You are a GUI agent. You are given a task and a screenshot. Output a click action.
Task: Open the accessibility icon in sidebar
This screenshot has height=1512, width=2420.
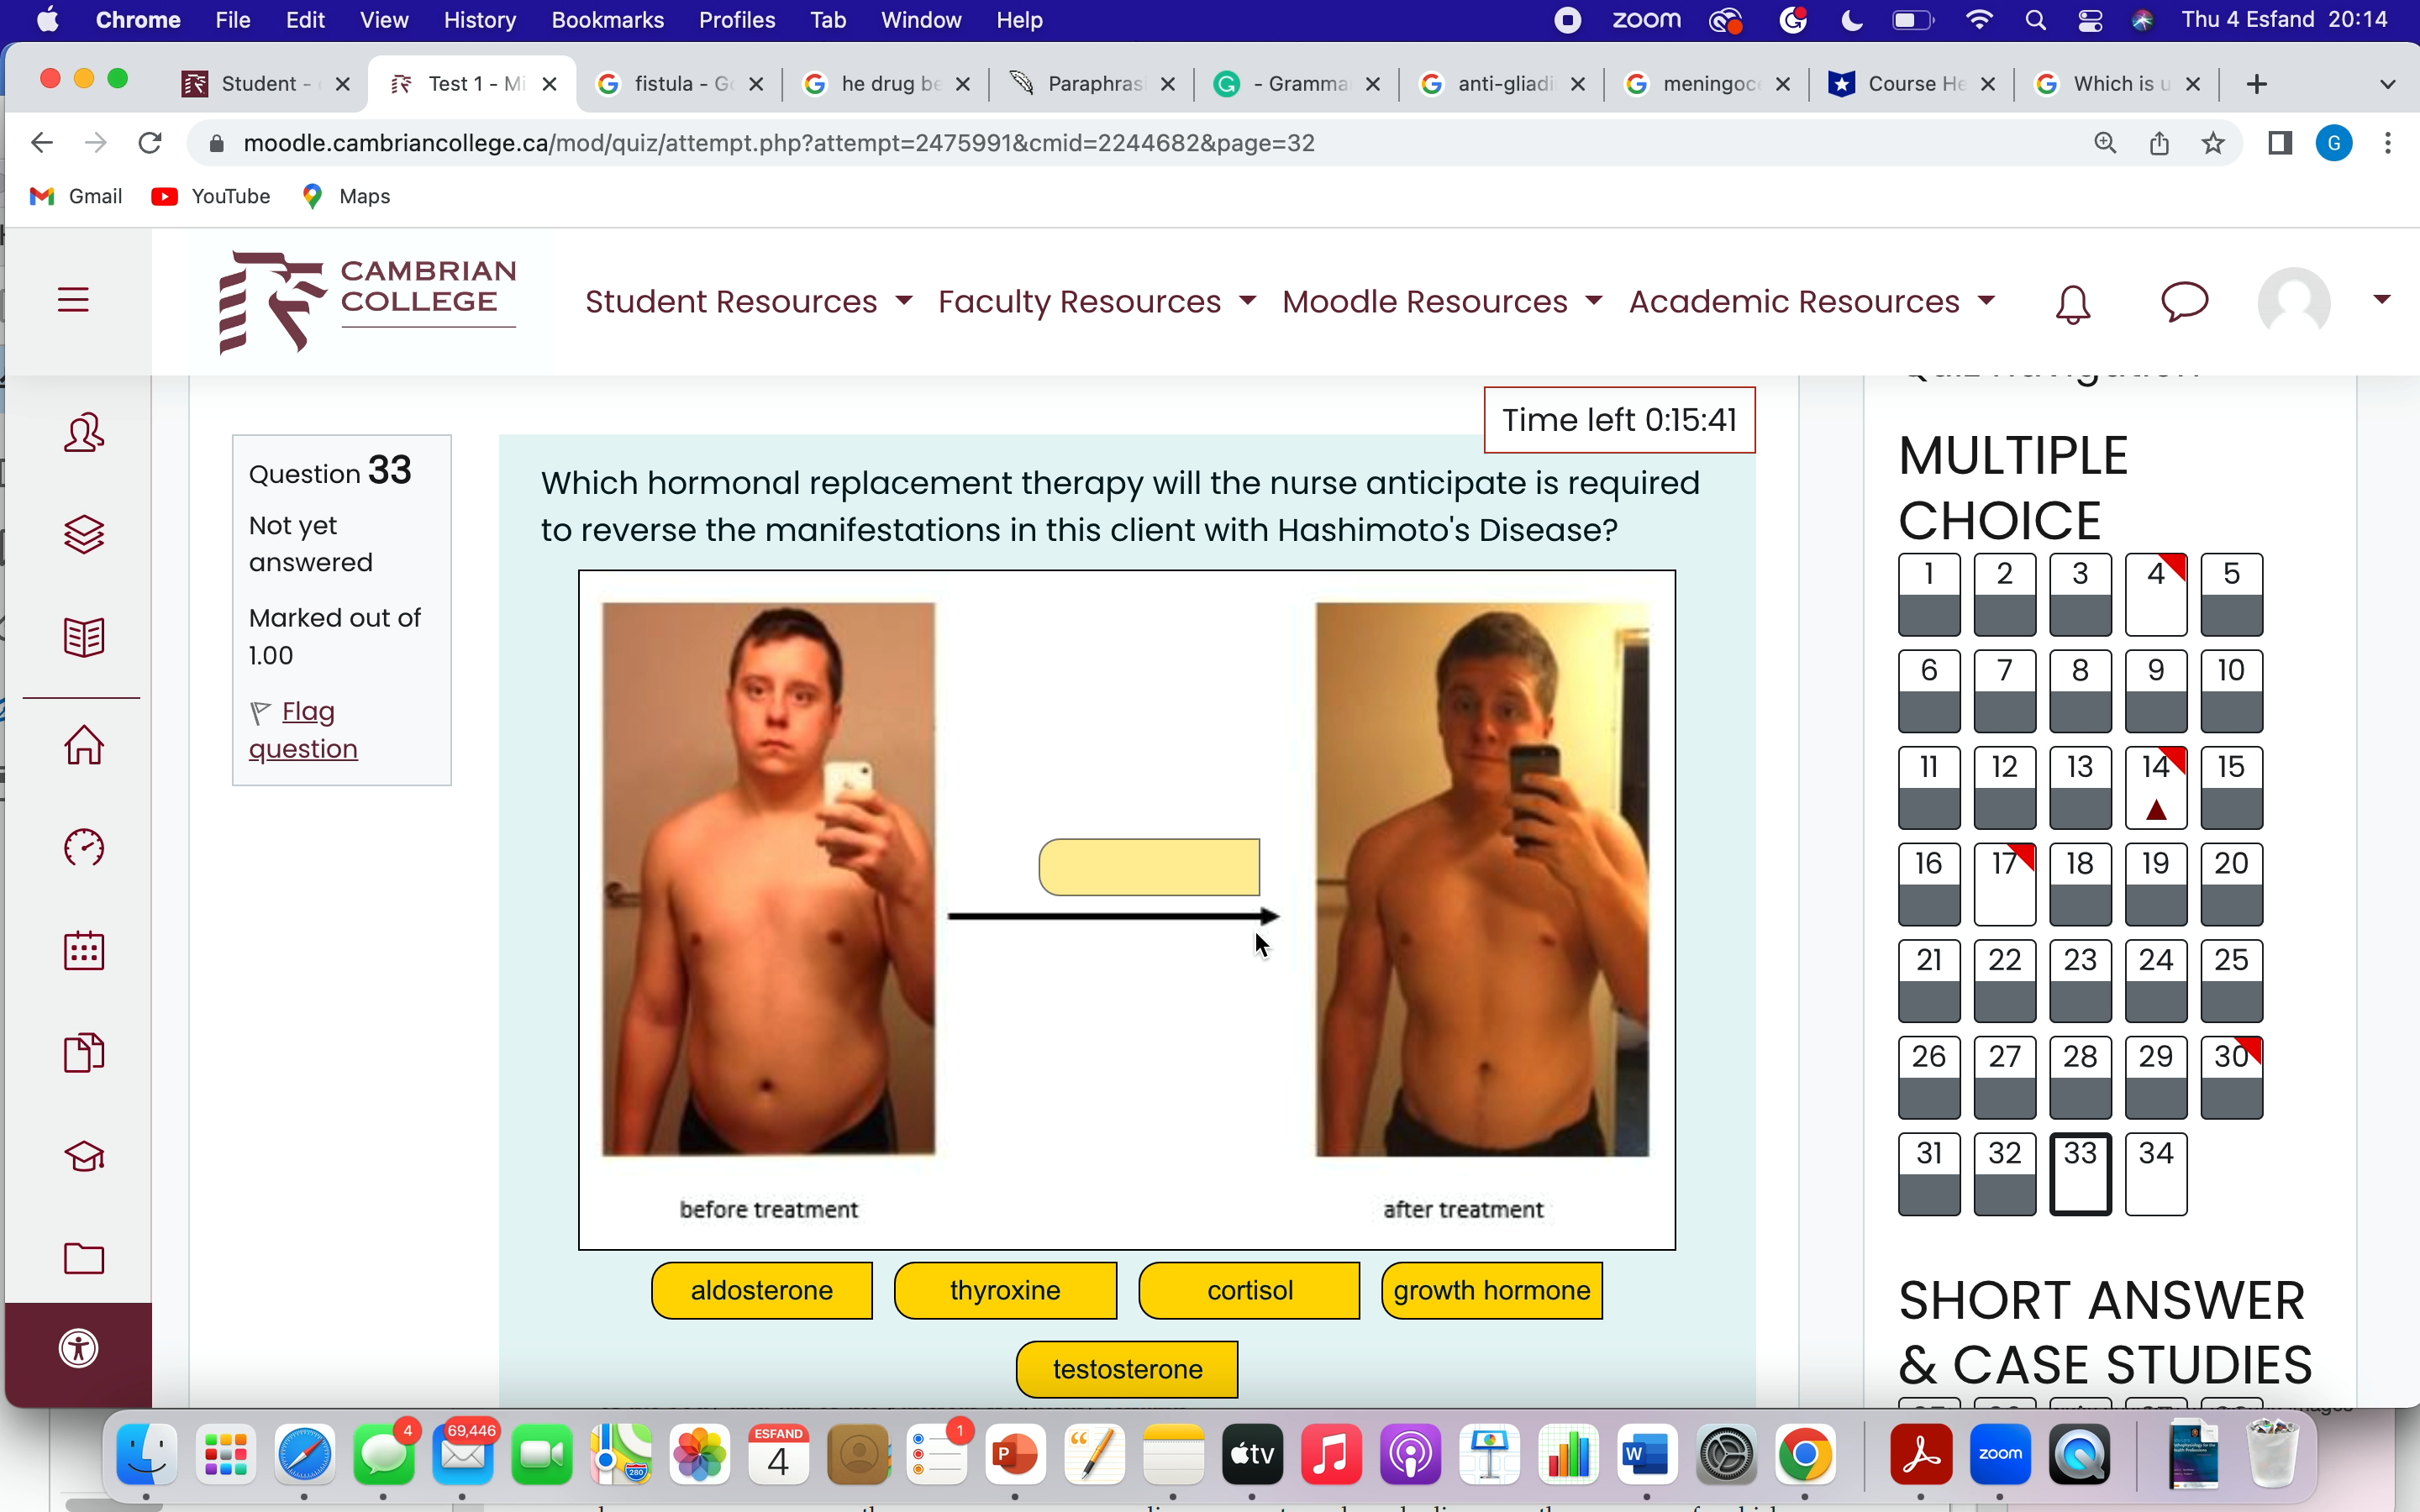tap(79, 1348)
